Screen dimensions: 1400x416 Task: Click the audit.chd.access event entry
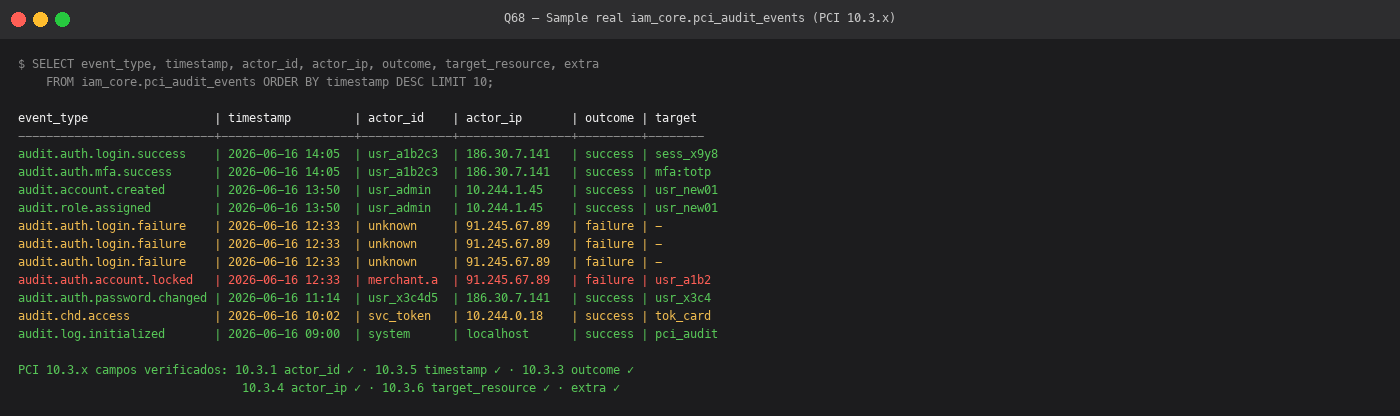[x=74, y=316]
